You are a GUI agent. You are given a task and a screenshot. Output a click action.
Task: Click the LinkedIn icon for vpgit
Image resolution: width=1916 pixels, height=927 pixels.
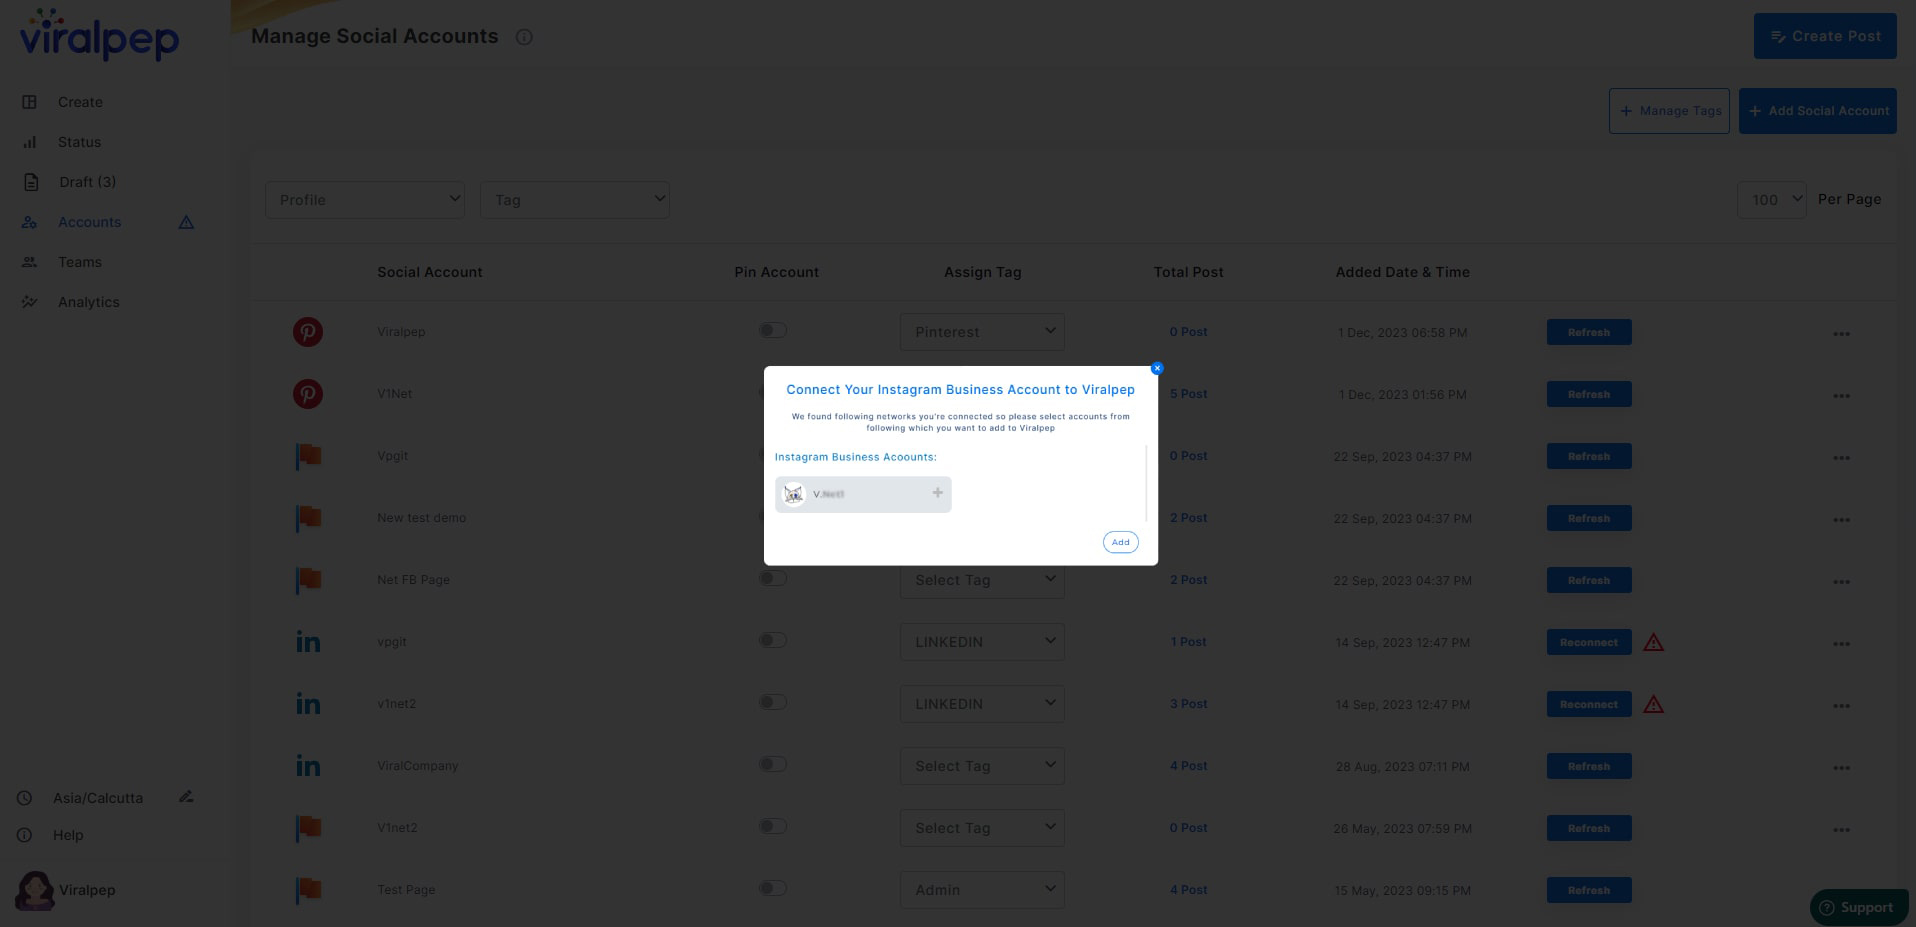click(308, 642)
